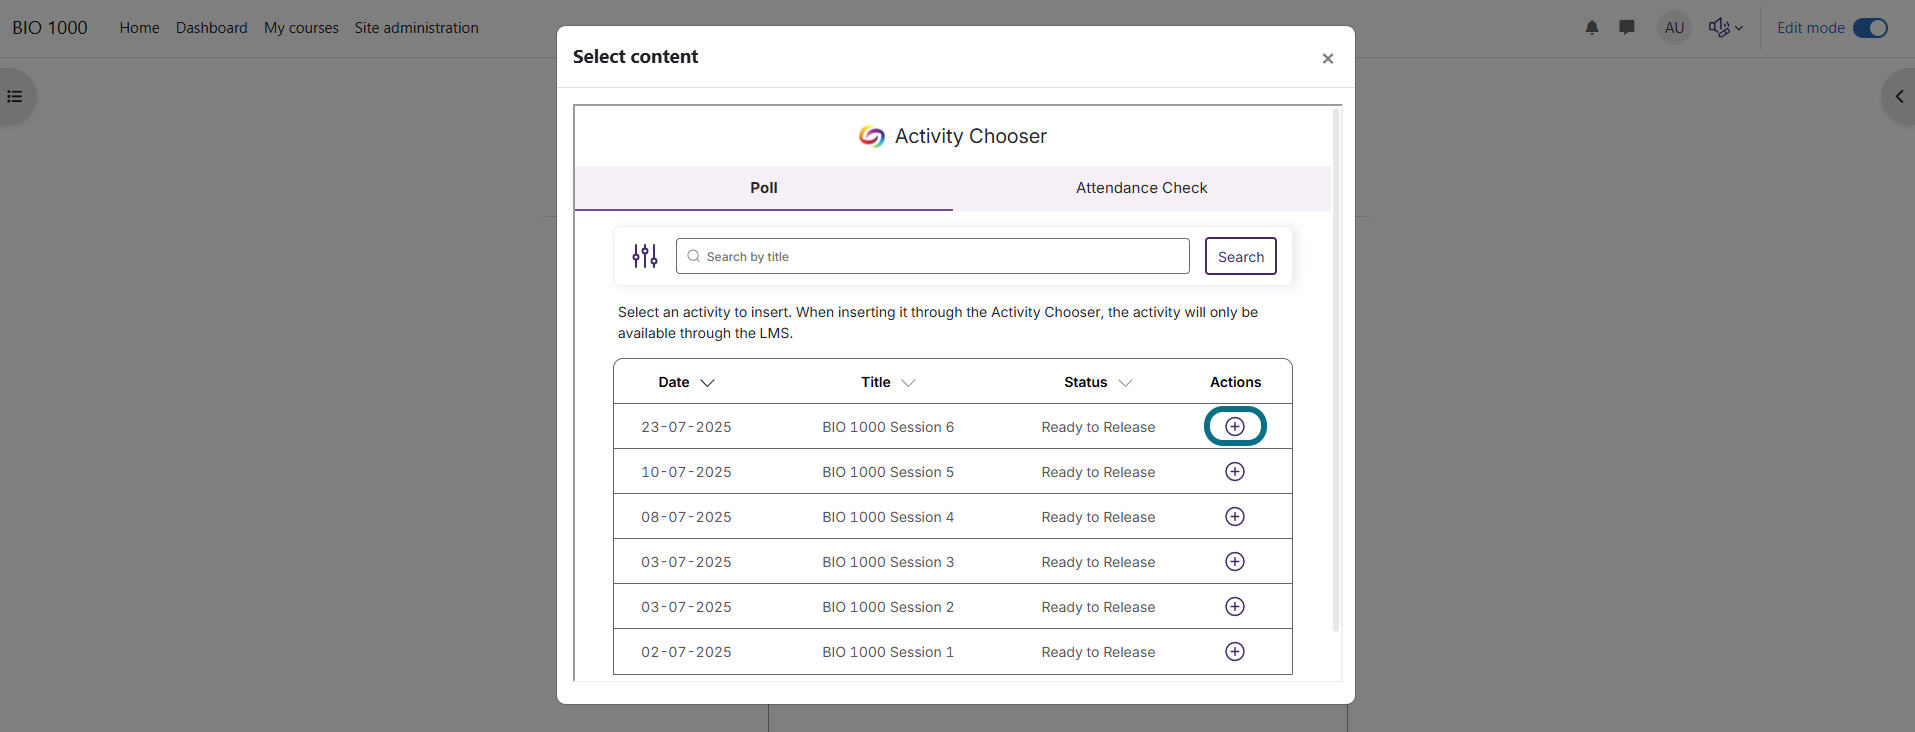Open the AU user avatar menu

tap(1674, 28)
